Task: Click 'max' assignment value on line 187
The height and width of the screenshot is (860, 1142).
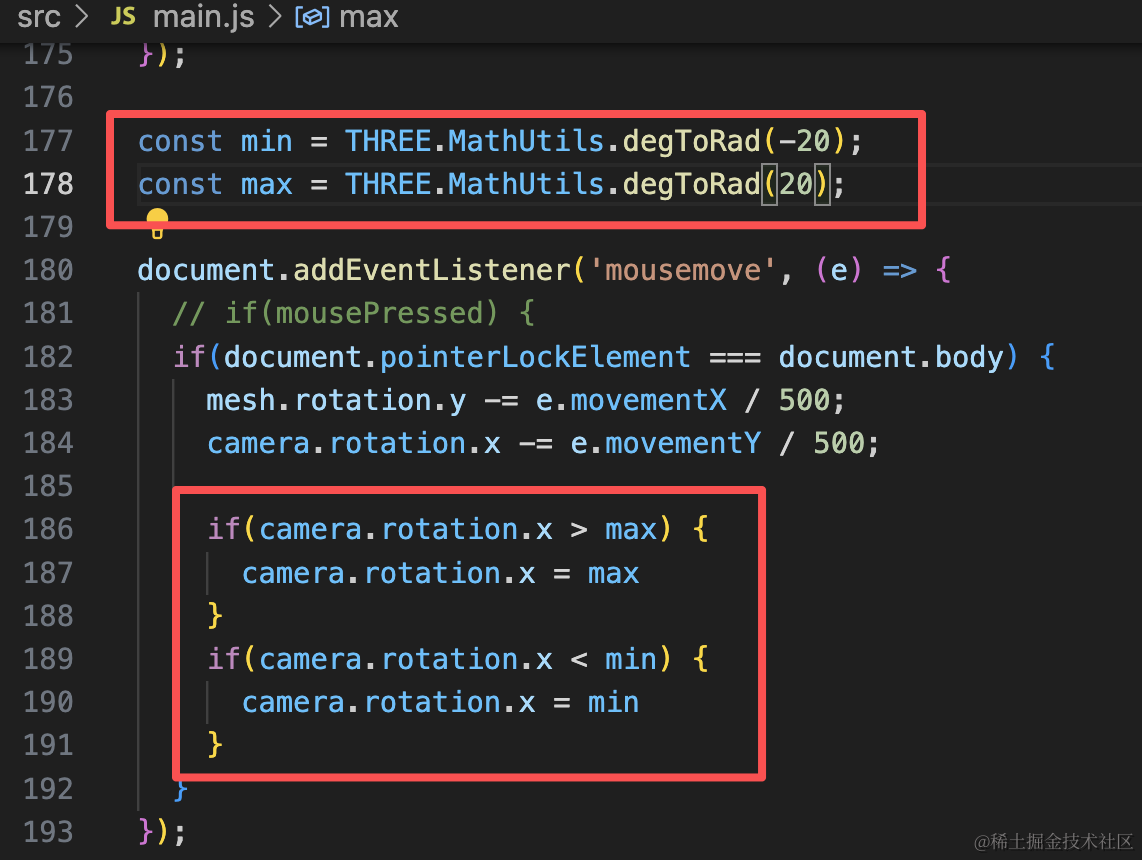Action: pos(613,574)
